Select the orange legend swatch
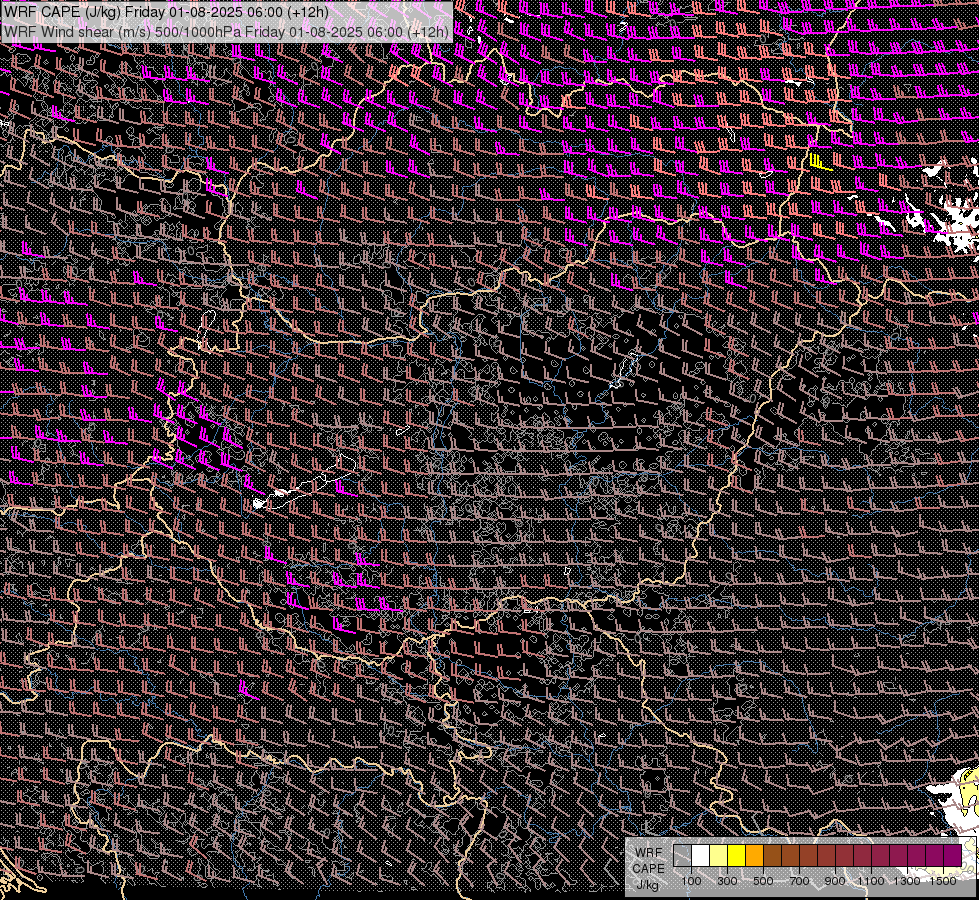Image resolution: width=979 pixels, height=900 pixels. [755, 856]
